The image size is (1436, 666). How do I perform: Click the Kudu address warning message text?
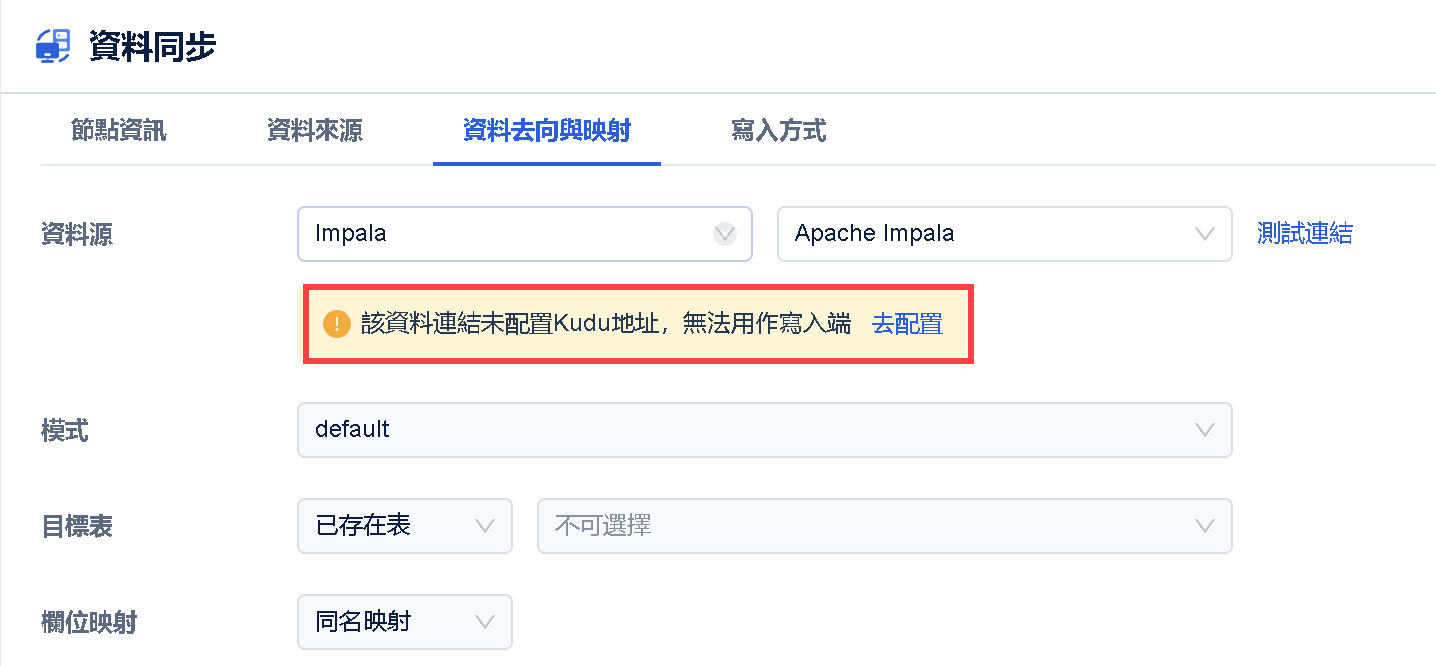[x=606, y=324]
